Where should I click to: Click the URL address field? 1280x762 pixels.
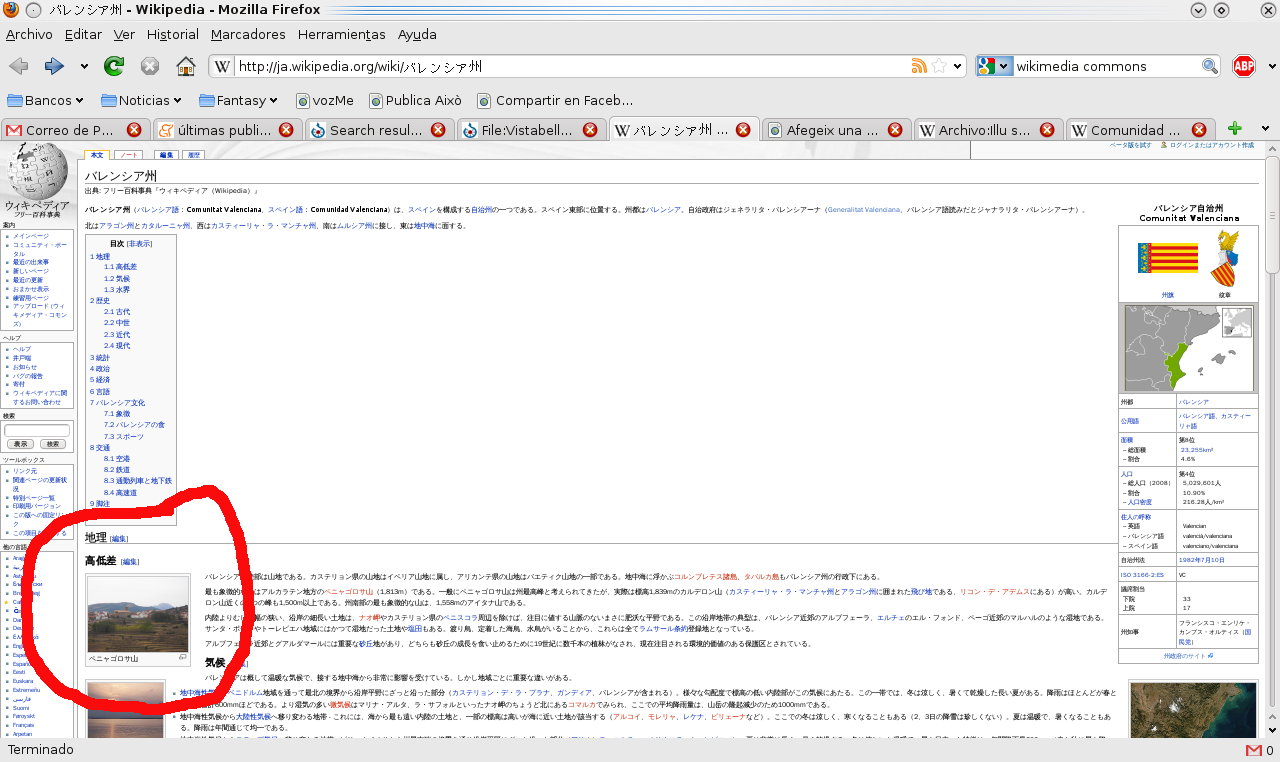570,66
